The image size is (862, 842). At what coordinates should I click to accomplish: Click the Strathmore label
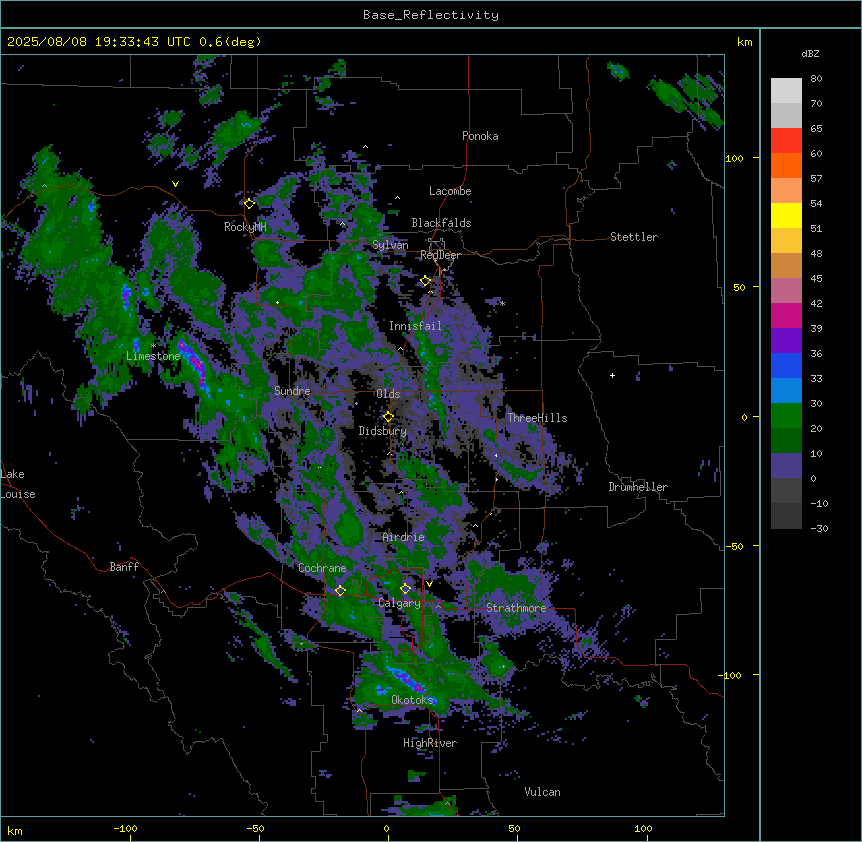[516, 608]
